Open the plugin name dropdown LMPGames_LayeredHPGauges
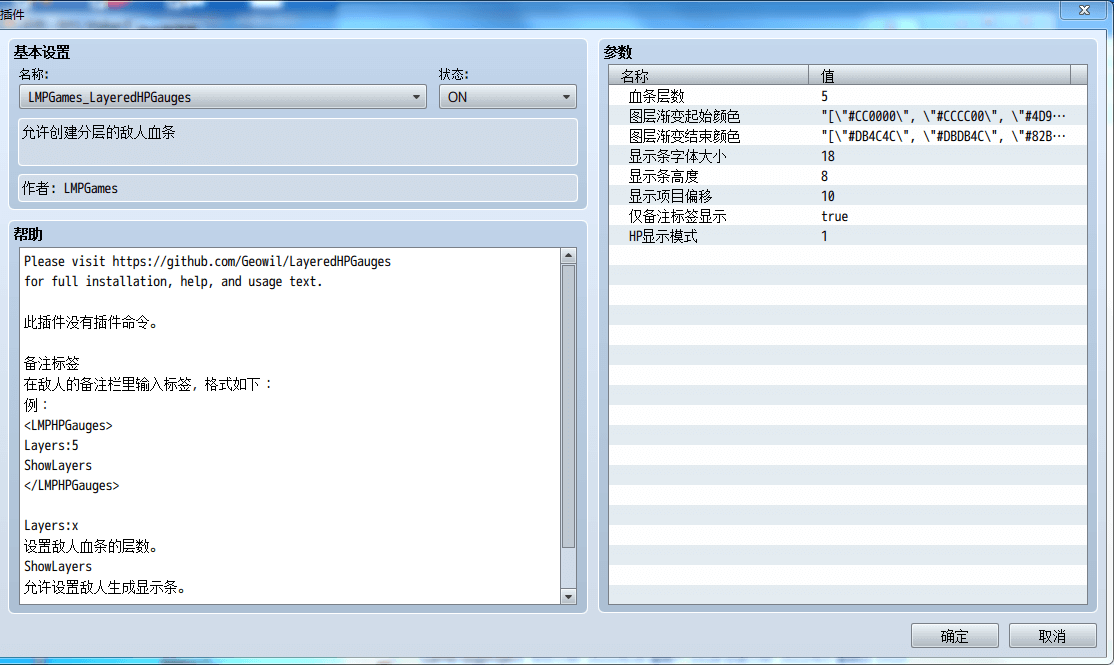This screenshot has width=1114, height=665. click(x=222, y=97)
